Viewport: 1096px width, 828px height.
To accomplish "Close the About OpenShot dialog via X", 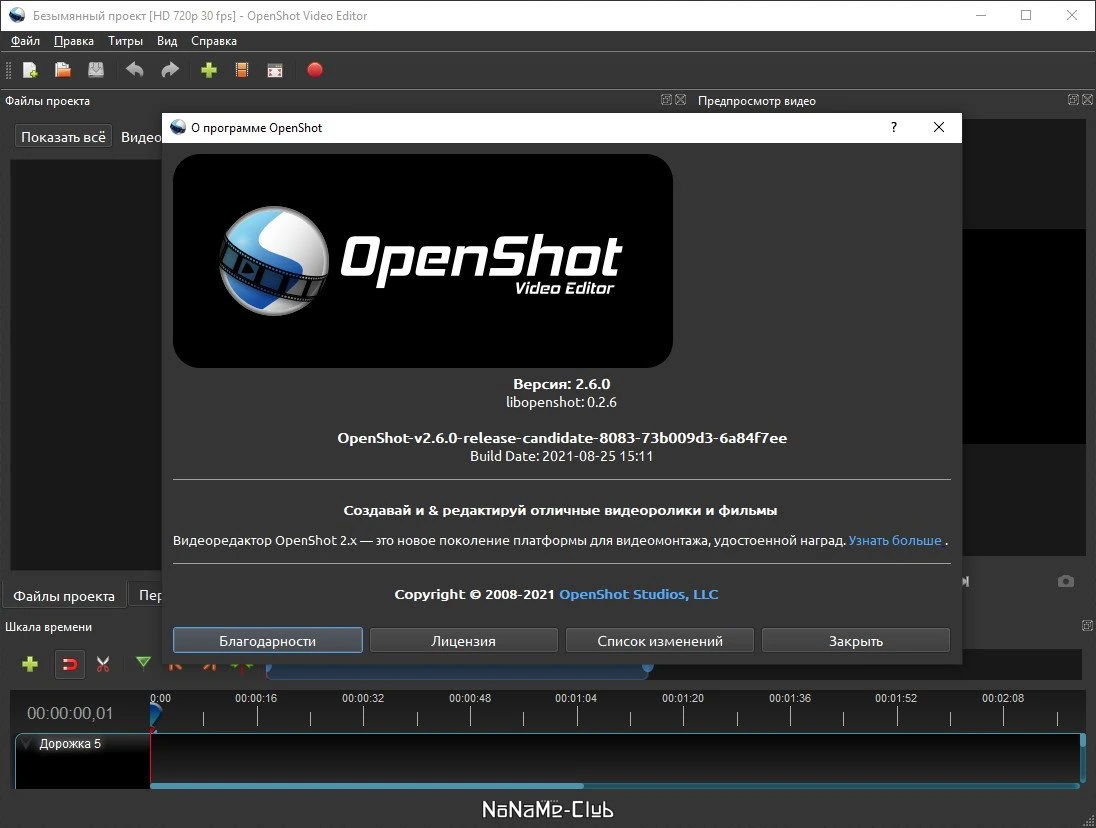I will click(939, 127).
